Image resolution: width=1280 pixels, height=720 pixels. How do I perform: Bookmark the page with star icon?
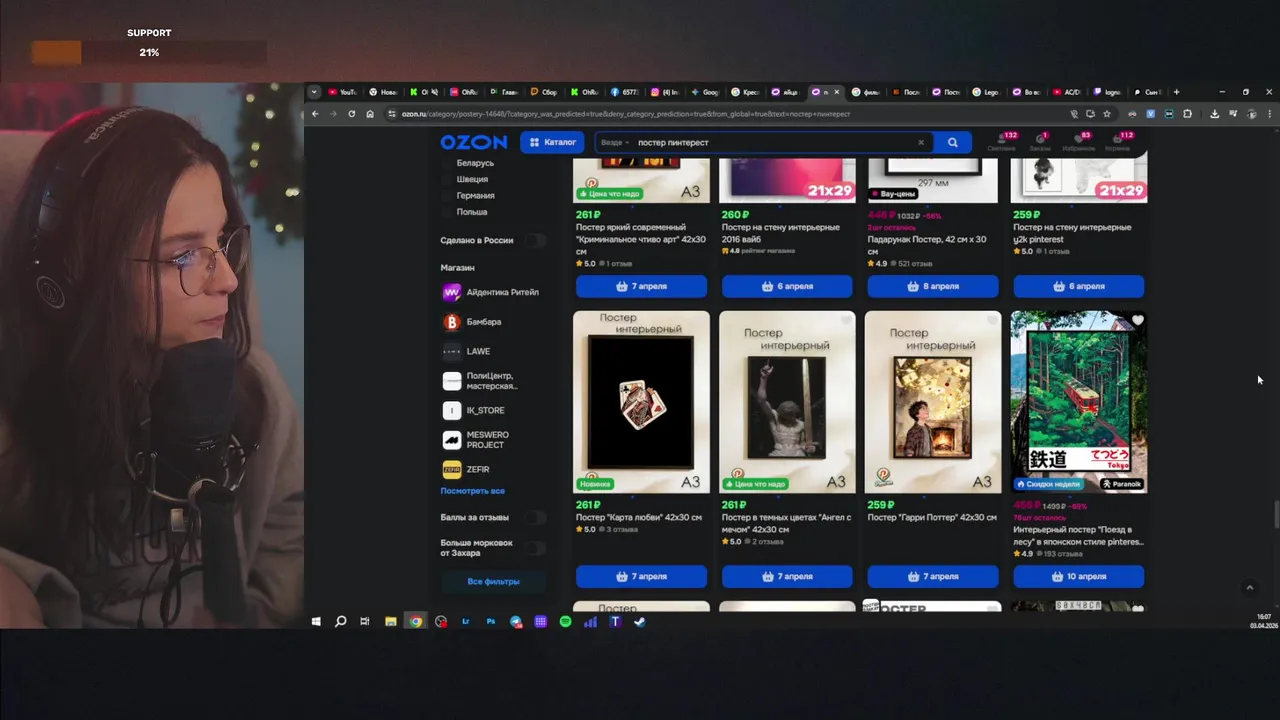[x=1107, y=114]
